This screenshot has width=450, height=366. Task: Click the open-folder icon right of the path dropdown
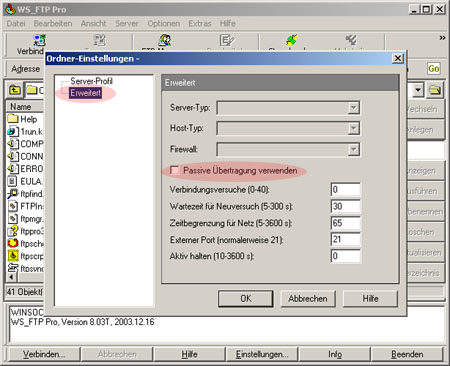(x=435, y=90)
